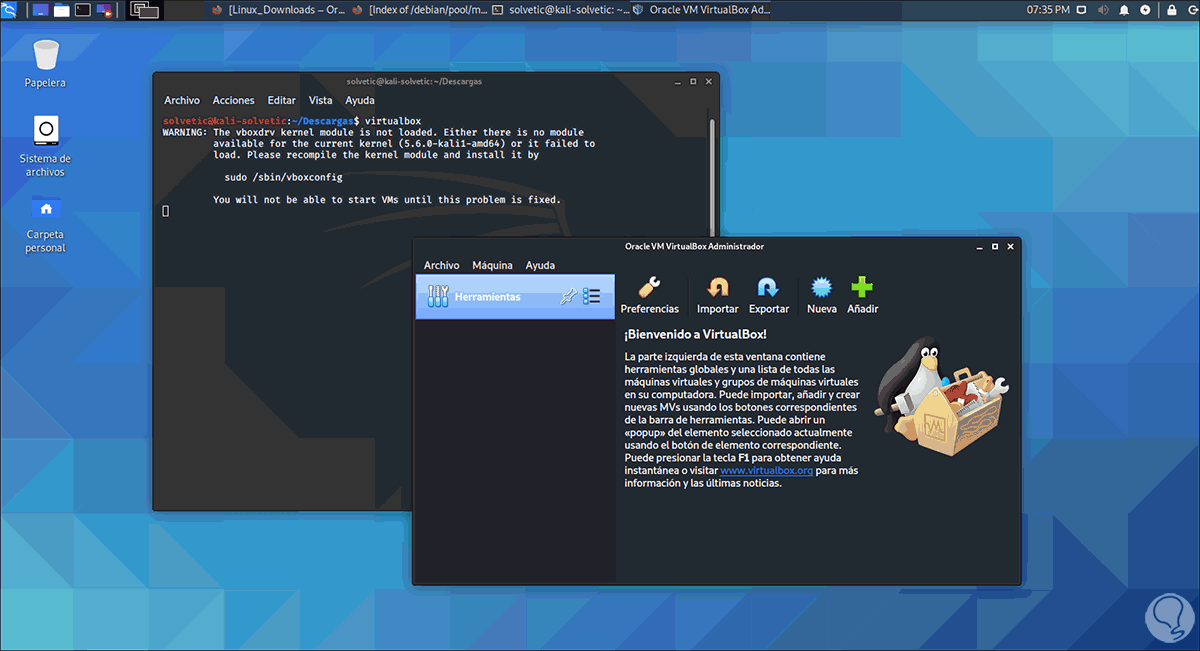Click the lock icon in the system tray

(1171, 9)
